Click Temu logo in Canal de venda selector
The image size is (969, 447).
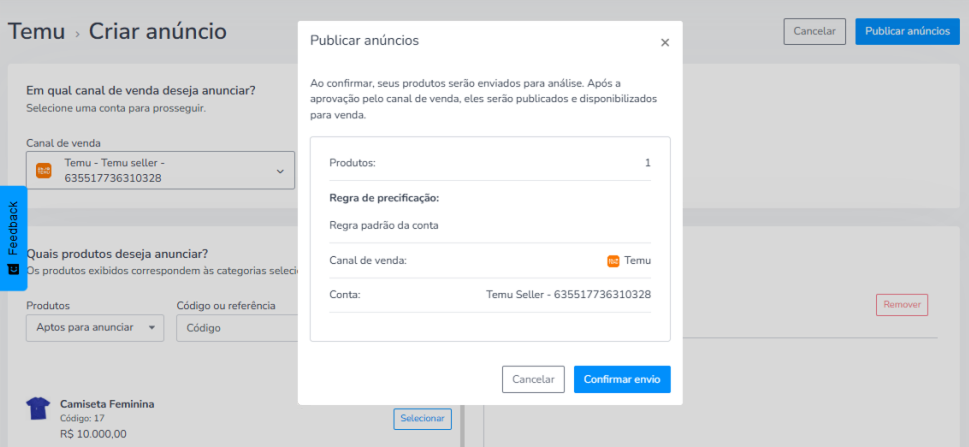(x=43, y=171)
